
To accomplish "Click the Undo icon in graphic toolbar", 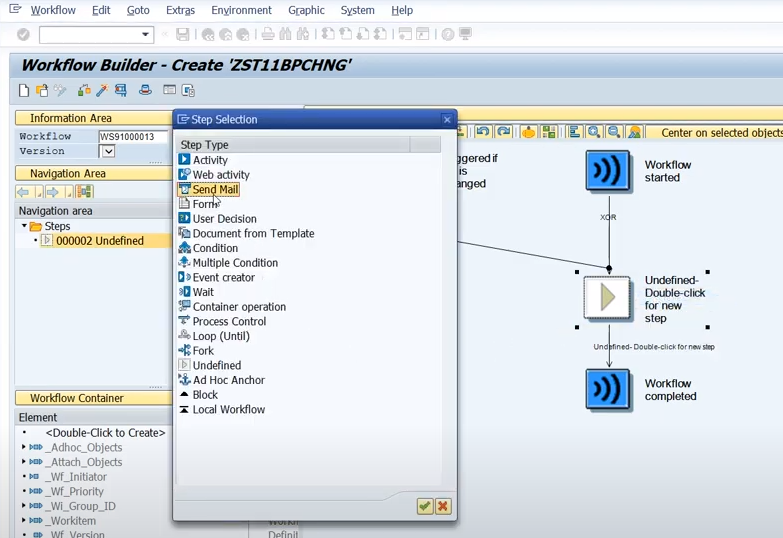I will point(482,132).
